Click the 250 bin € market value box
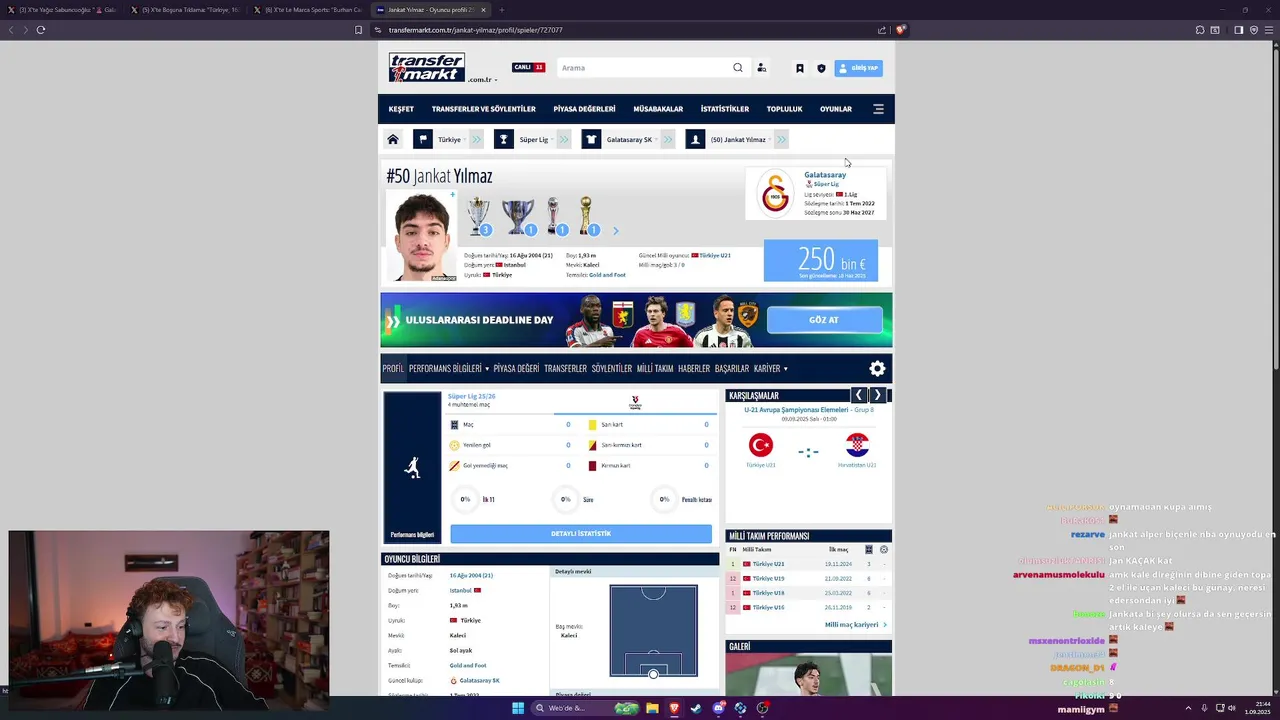Viewport: 1280px width, 720px height. pyautogui.click(x=821, y=261)
